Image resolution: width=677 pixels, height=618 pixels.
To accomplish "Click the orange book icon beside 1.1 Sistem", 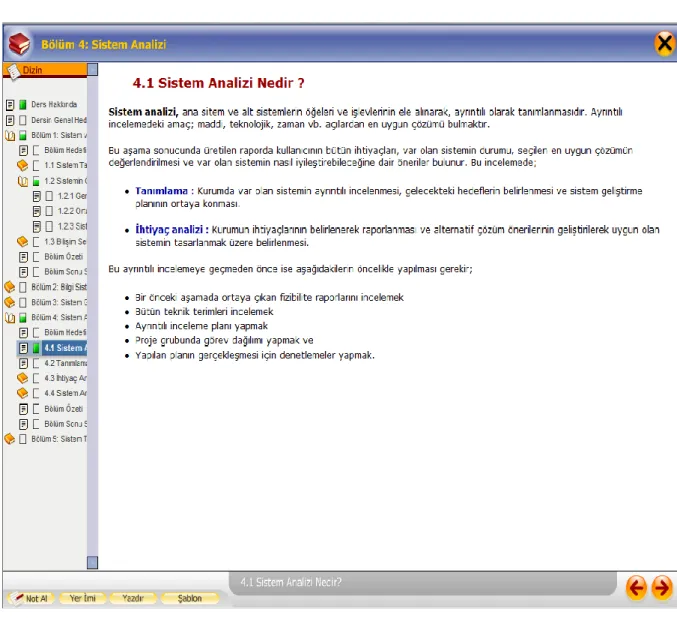I will 22,165.
